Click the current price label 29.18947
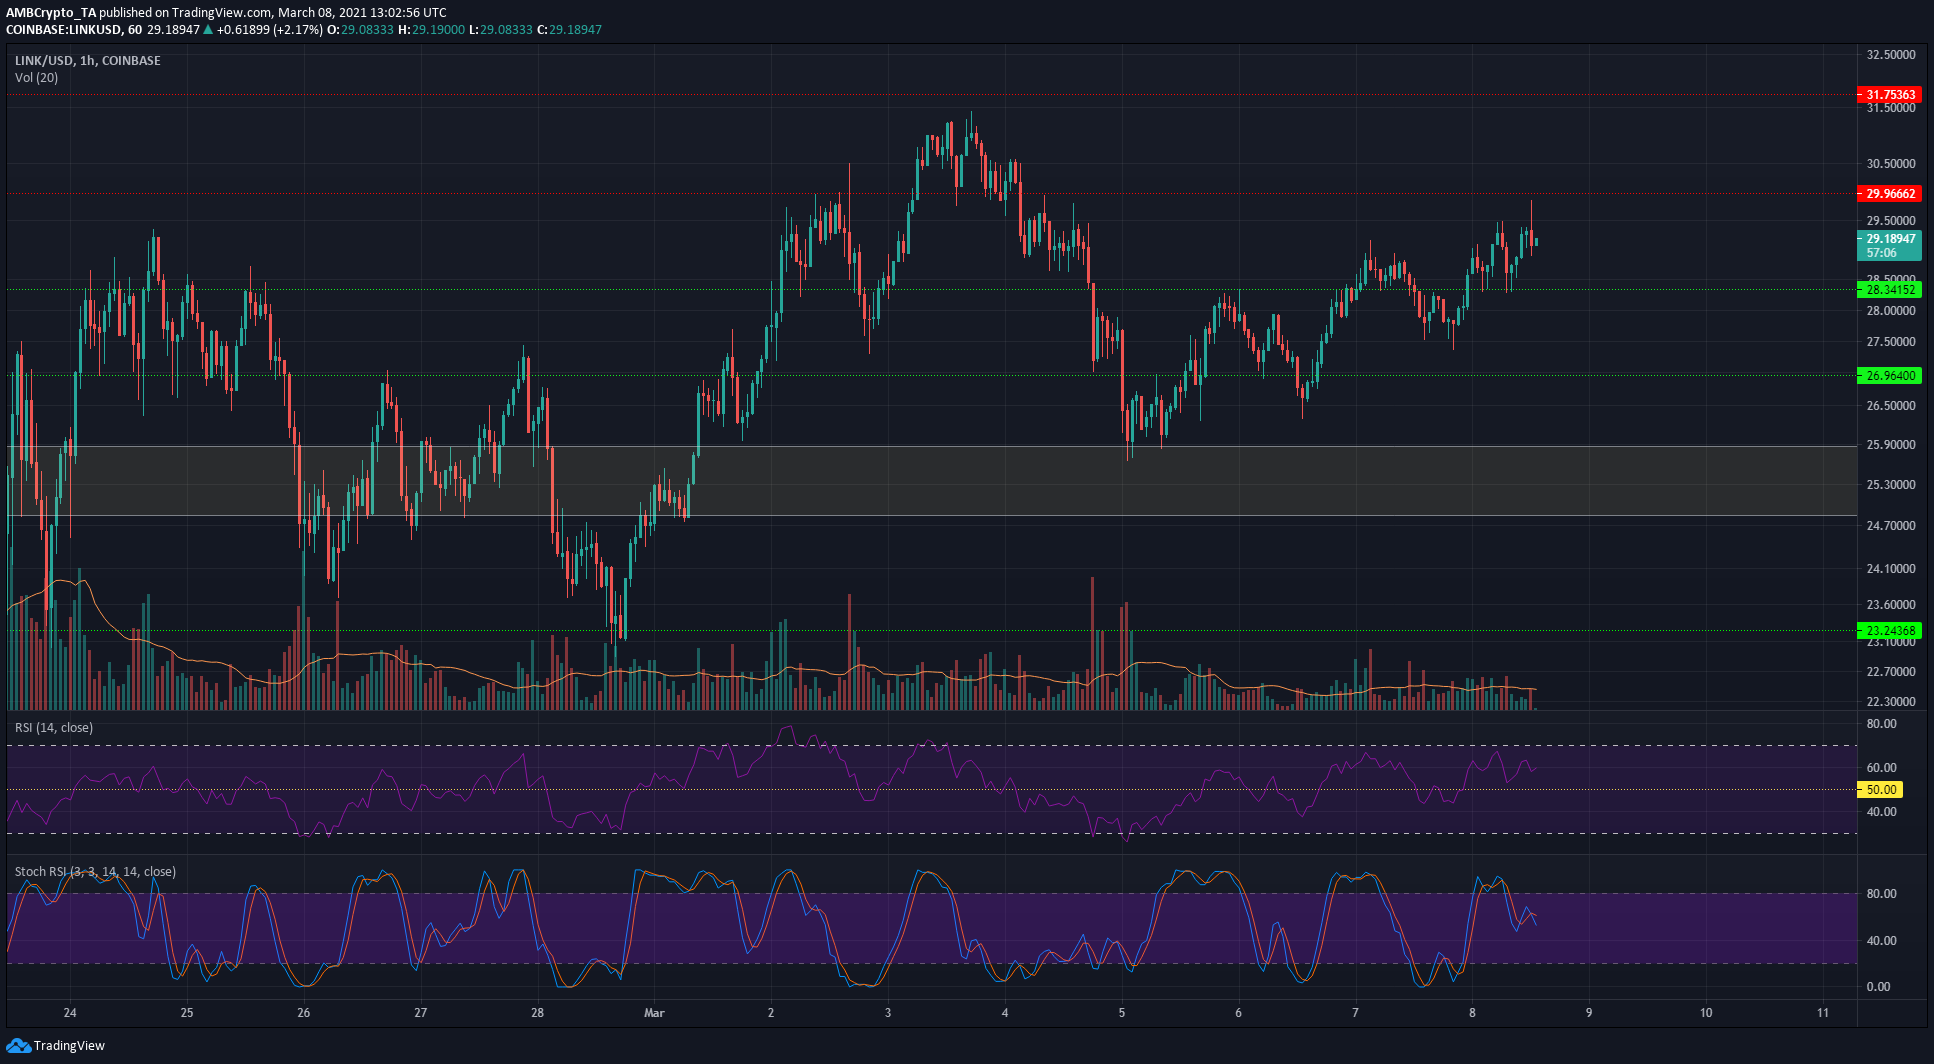Screen dimensions: 1934x1064 coord(1890,239)
